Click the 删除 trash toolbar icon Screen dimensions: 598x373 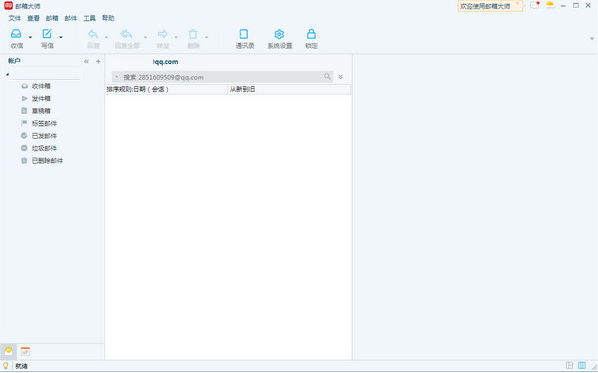coord(193,34)
